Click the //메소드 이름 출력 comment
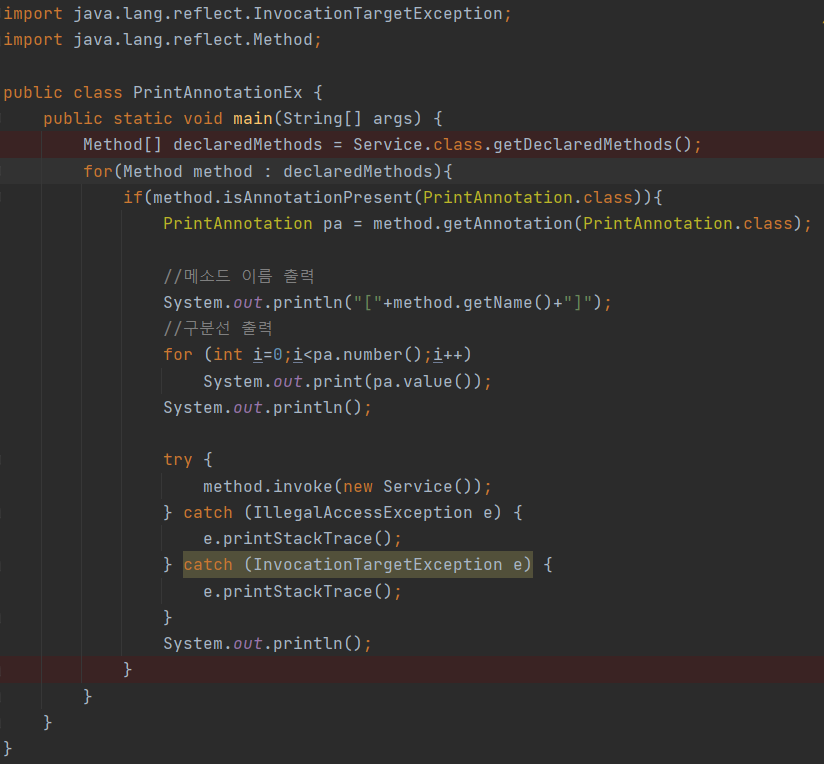Screen dimensions: 824x764 point(239,276)
